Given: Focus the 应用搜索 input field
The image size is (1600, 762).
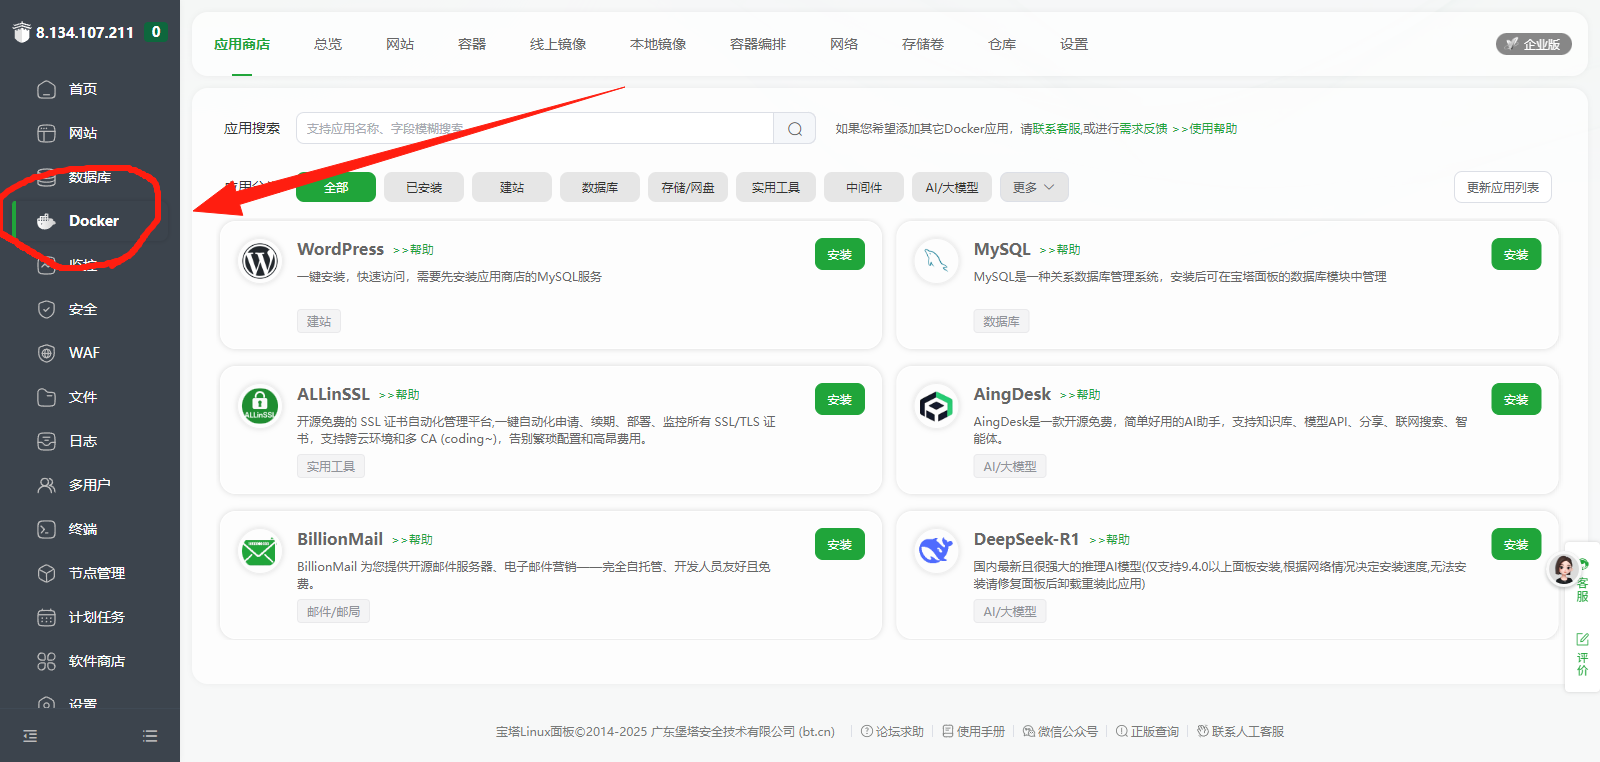Looking at the screenshot, I should (x=535, y=128).
